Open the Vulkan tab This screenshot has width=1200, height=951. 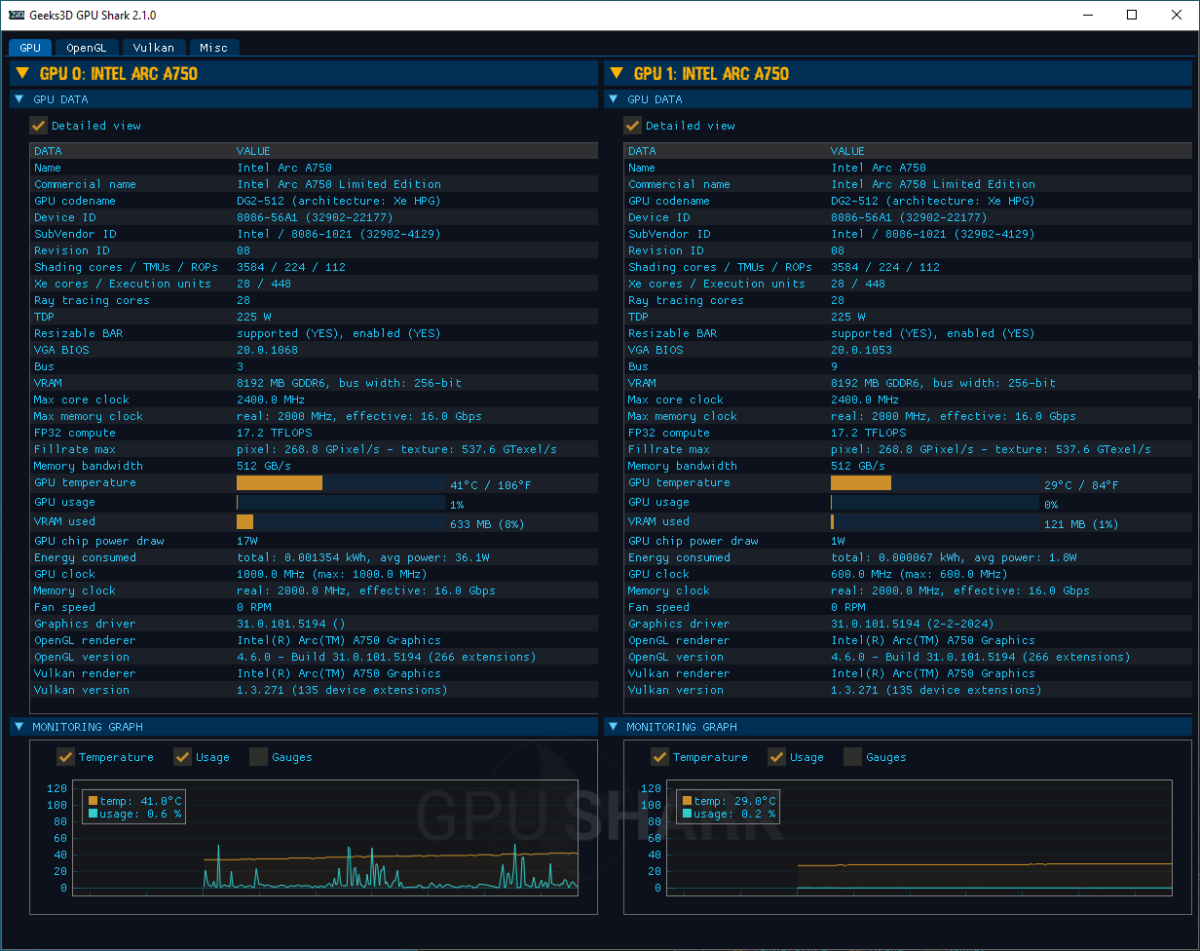tap(154, 47)
